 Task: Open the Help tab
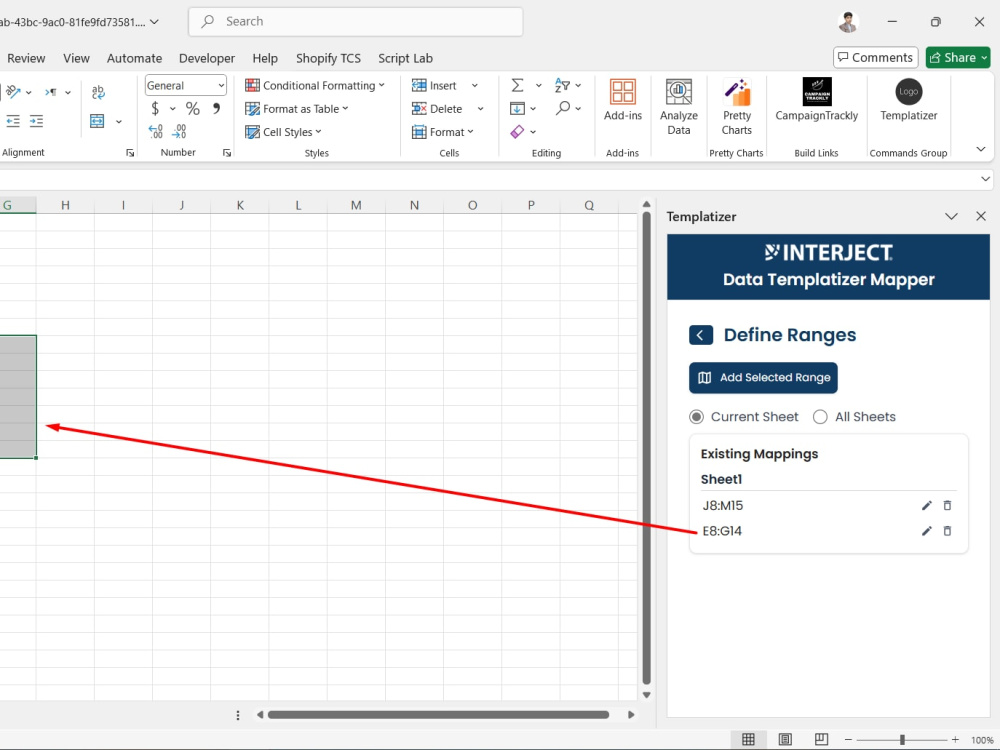click(x=265, y=58)
